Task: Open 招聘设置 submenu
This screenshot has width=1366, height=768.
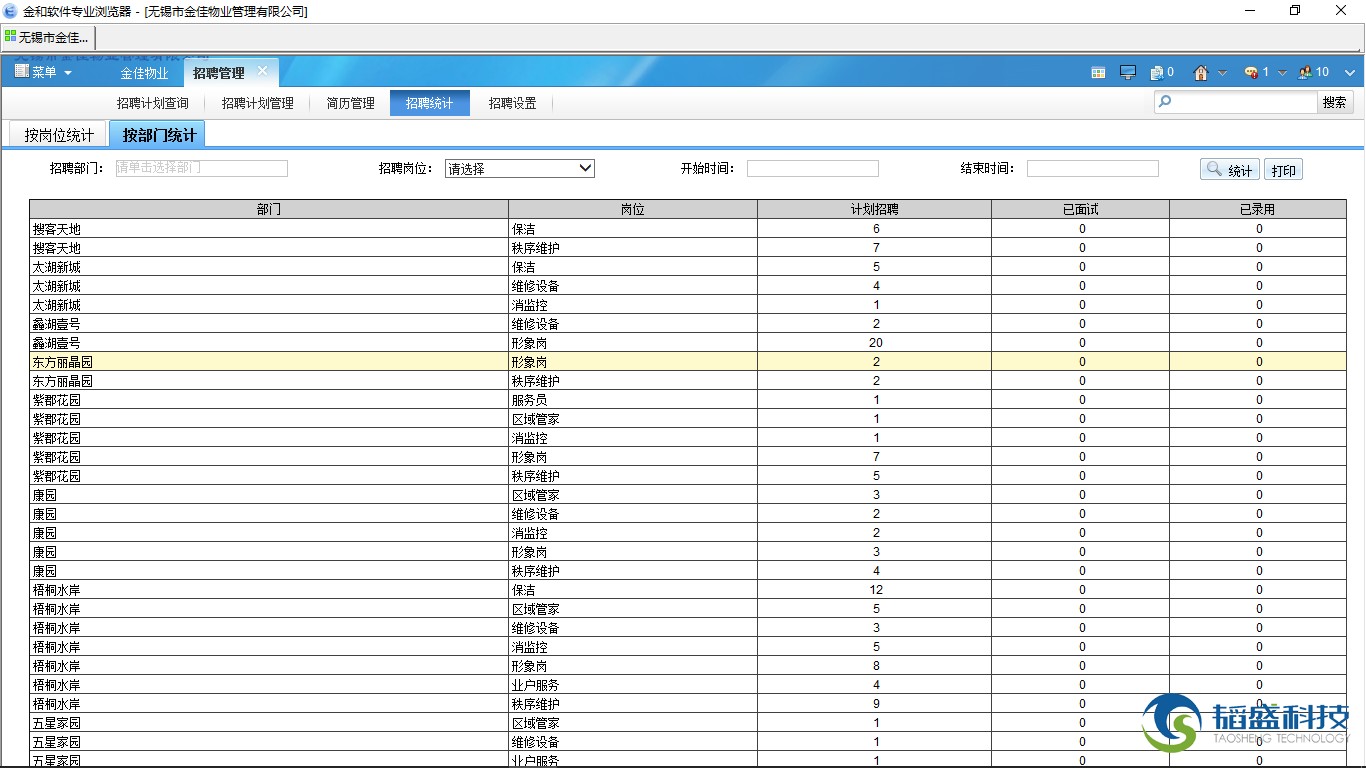Action: (512, 103)
